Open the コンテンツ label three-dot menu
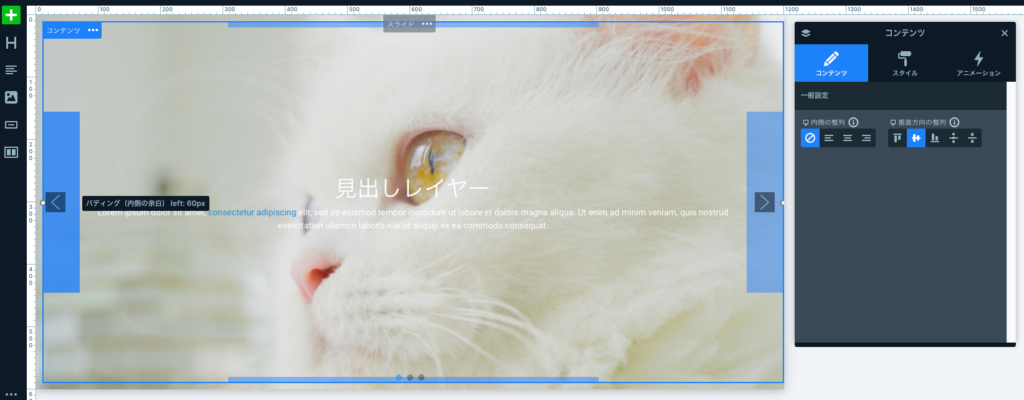 (93, 30)
